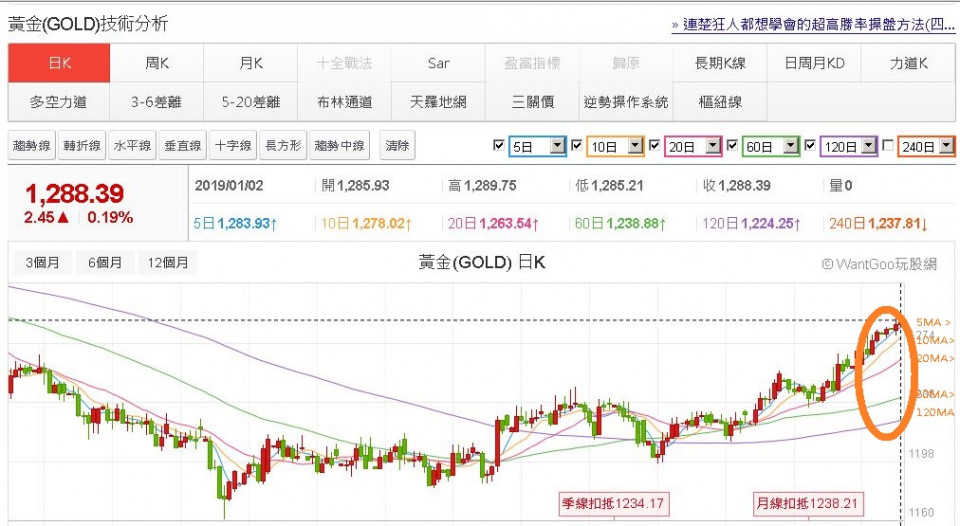Open the 連楚狂人 trading method link
960x526 pixels.
pos(813,25)
